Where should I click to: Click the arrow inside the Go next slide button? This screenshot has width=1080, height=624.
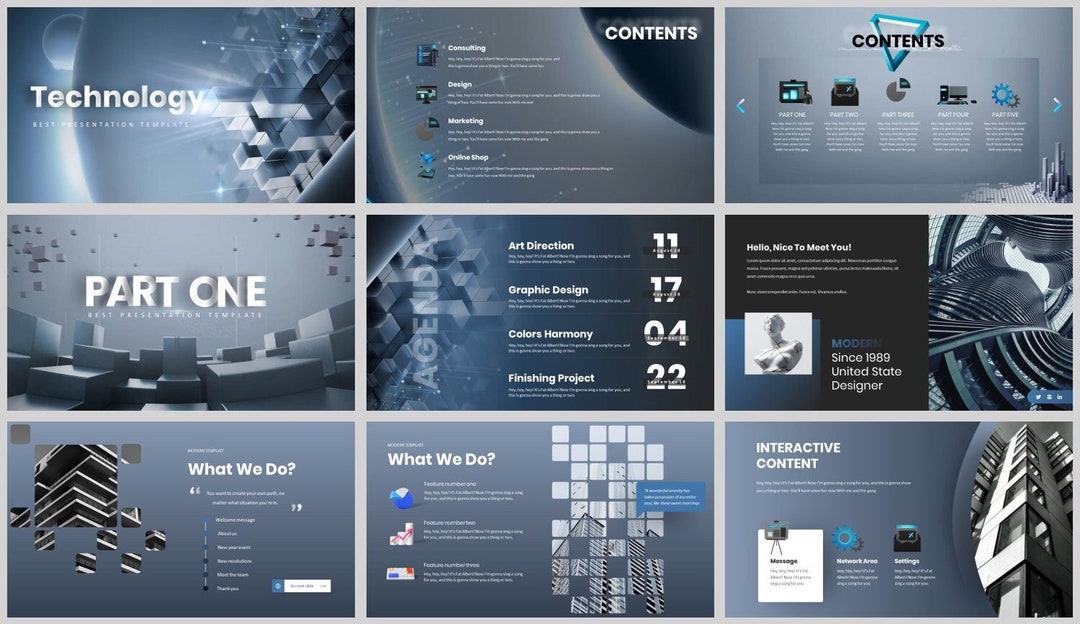pos(324,586)
